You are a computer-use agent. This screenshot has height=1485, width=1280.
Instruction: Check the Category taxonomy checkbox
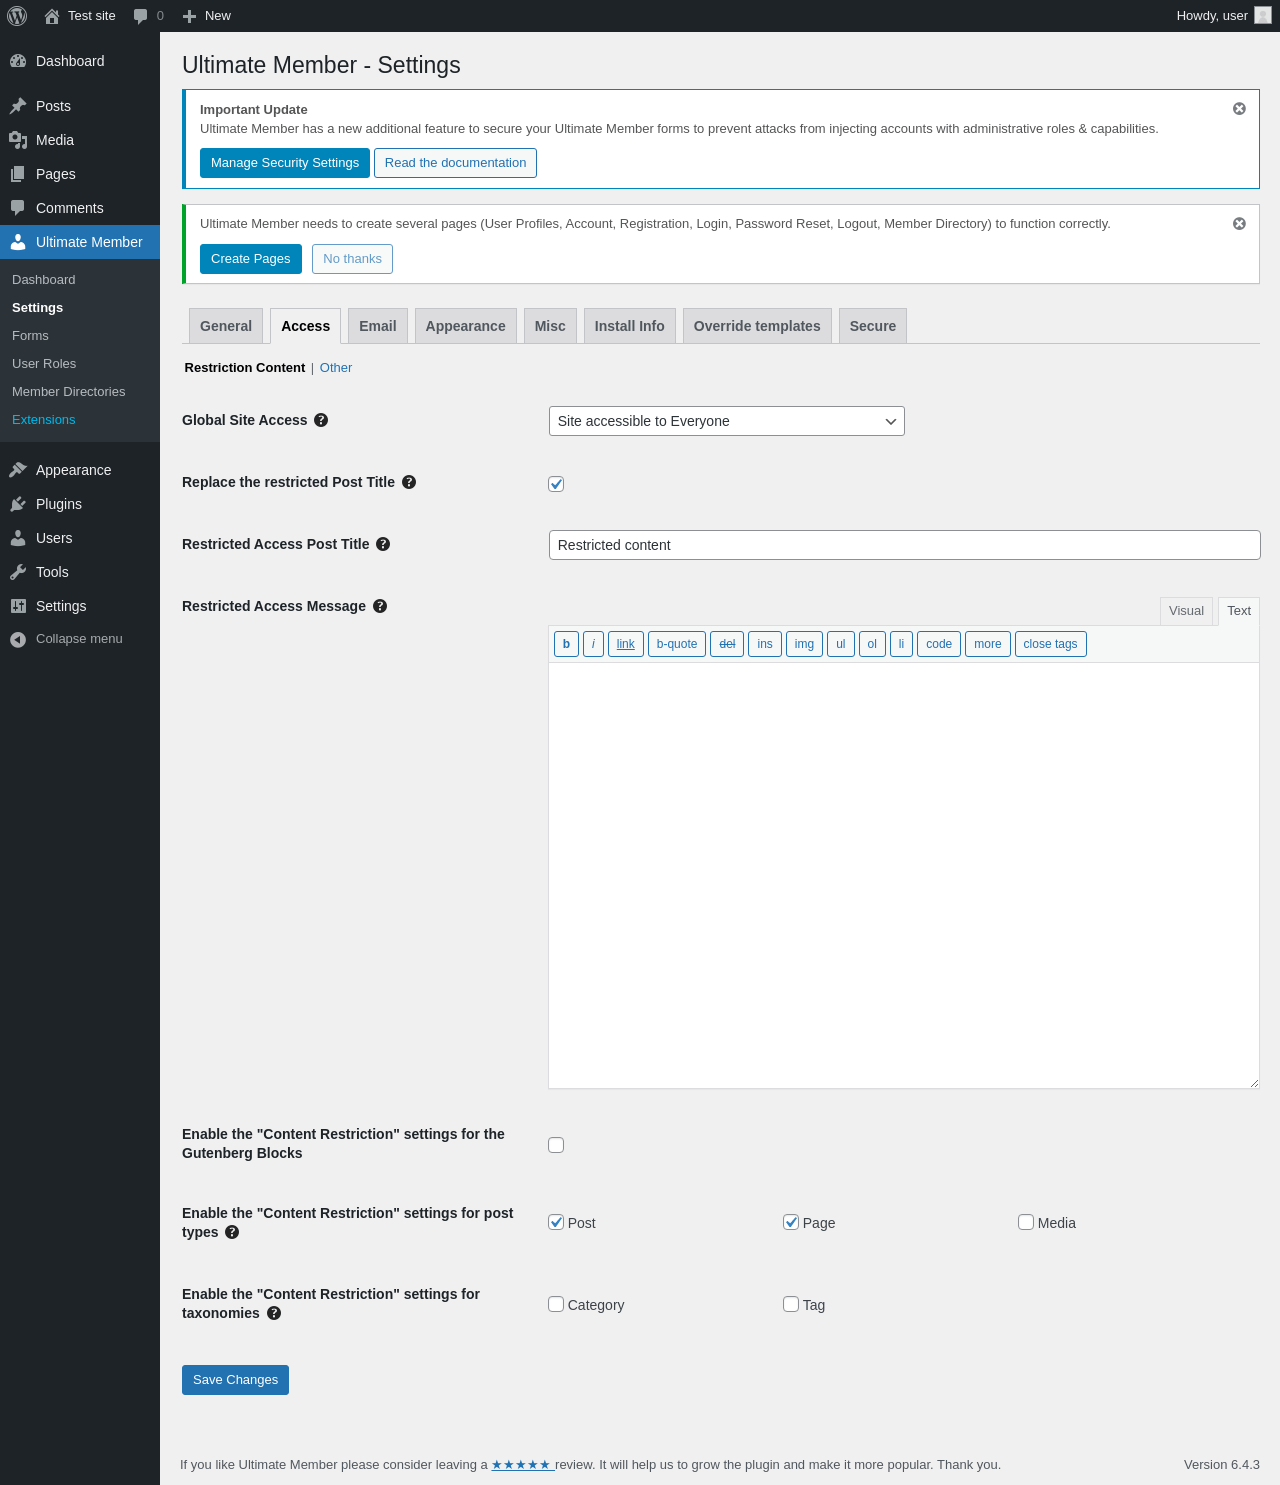click(x=556, y=1304)
